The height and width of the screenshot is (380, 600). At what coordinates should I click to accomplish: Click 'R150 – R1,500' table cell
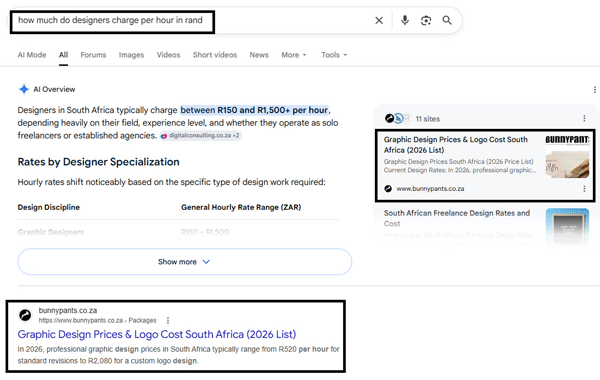click(205, 232)
